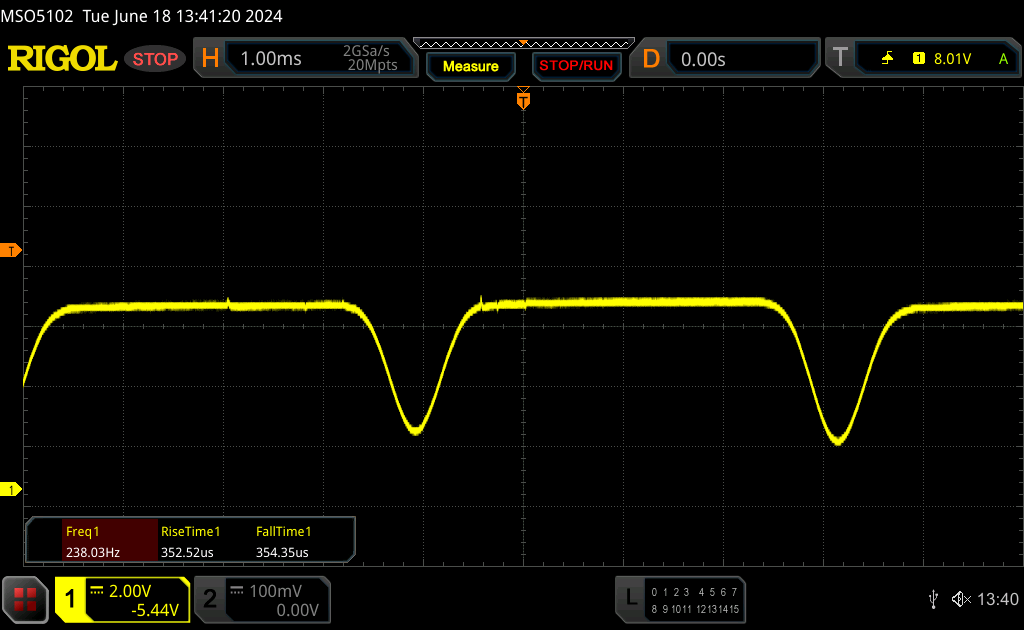Click the rising edge trigger icon
The height and width of the screenshot is (630, 1024).
[888, 59]
